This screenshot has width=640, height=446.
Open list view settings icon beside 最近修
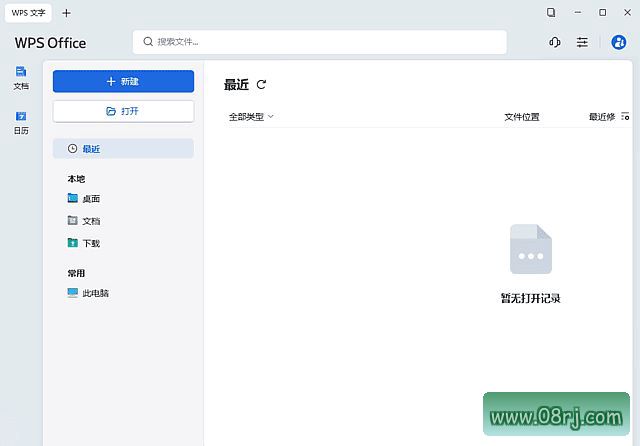(x=625, y=117)
